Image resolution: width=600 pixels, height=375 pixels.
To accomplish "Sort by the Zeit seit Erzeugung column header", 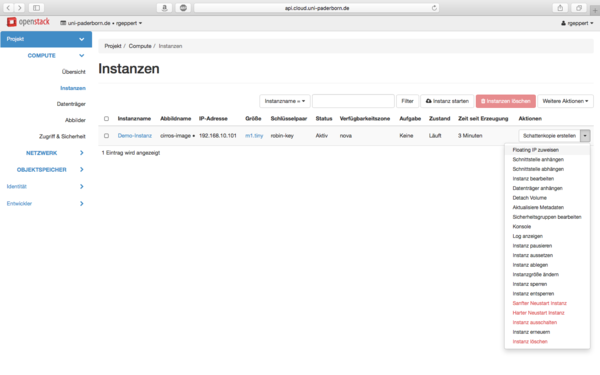I will tap(483, 119).
